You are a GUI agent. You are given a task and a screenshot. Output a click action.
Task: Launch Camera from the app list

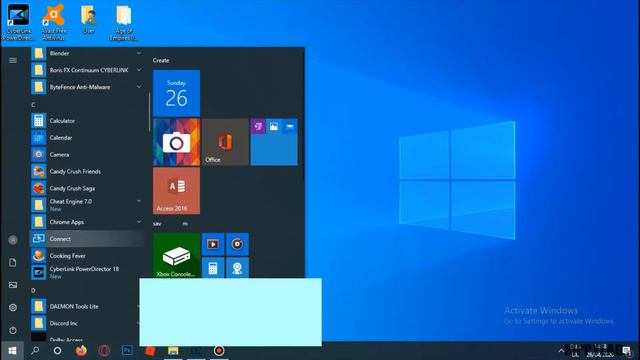[87, 154]
